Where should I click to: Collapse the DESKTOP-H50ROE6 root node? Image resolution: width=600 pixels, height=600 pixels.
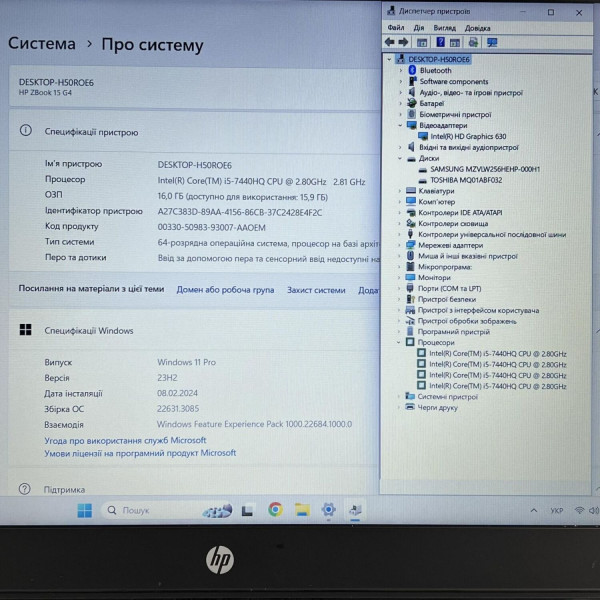pos(389,59)
